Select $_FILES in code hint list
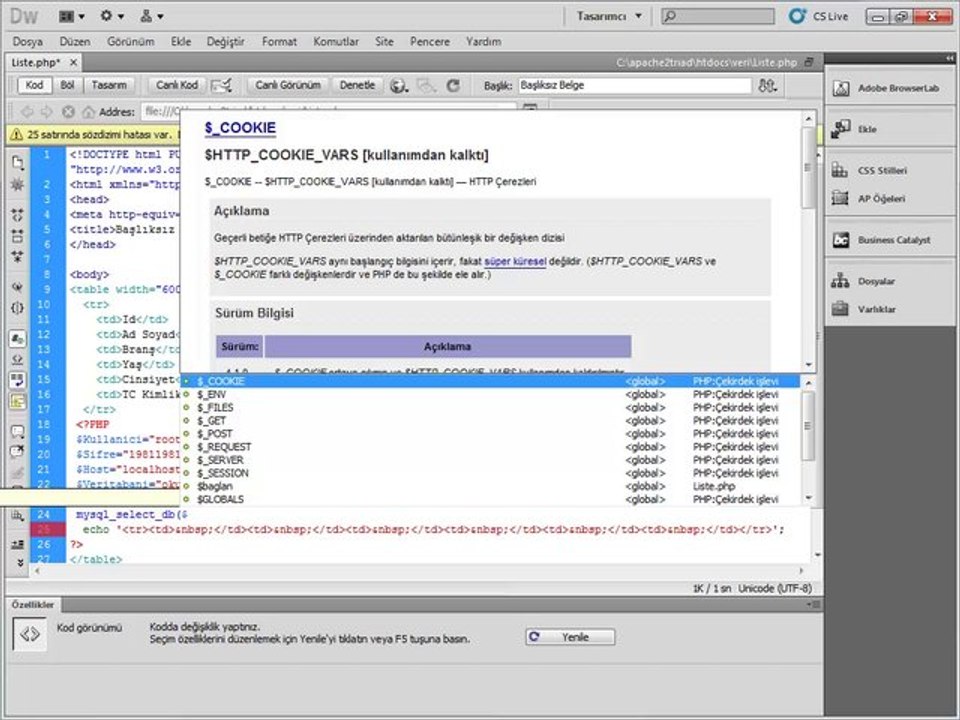 click(490, 407)
